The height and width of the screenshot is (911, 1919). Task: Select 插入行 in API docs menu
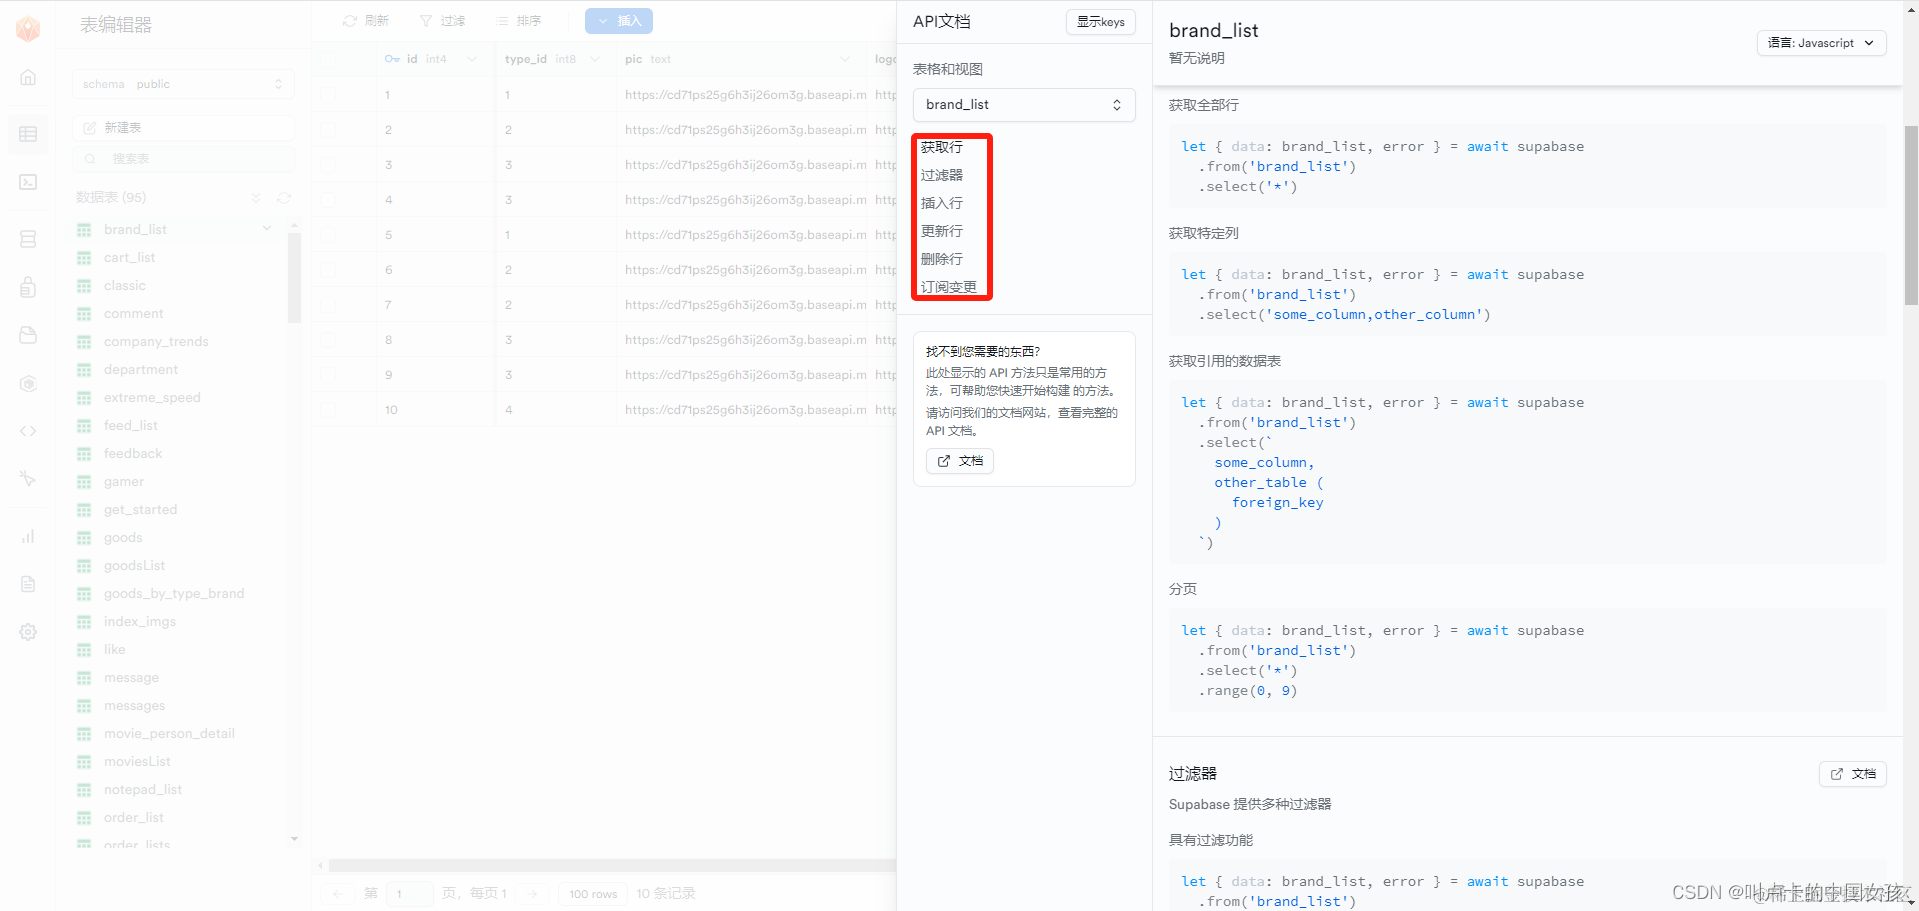[x=942, y=203]
